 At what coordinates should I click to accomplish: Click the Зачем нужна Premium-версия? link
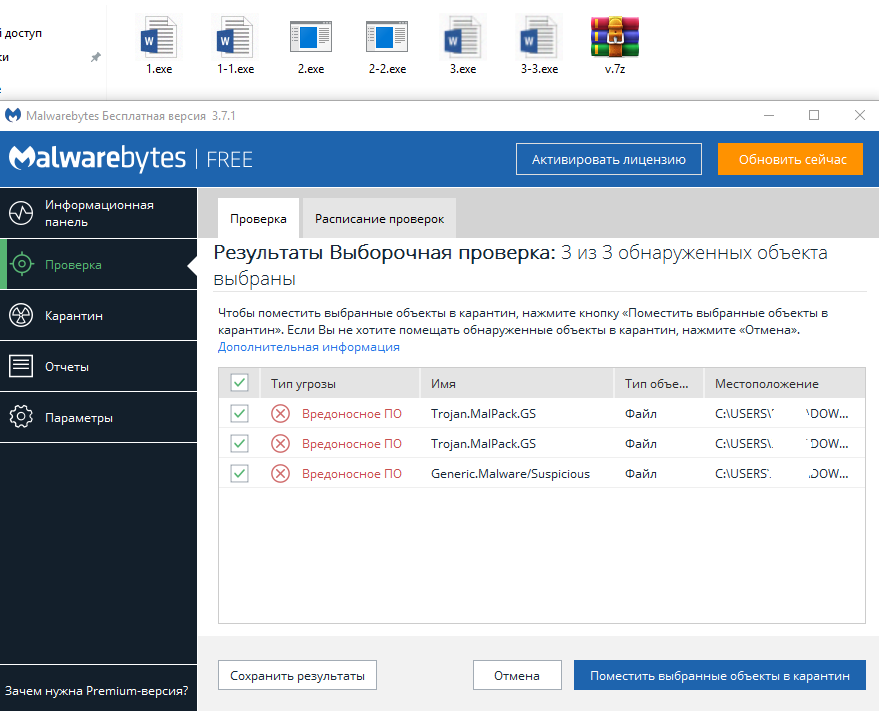[x=96, y=691]
